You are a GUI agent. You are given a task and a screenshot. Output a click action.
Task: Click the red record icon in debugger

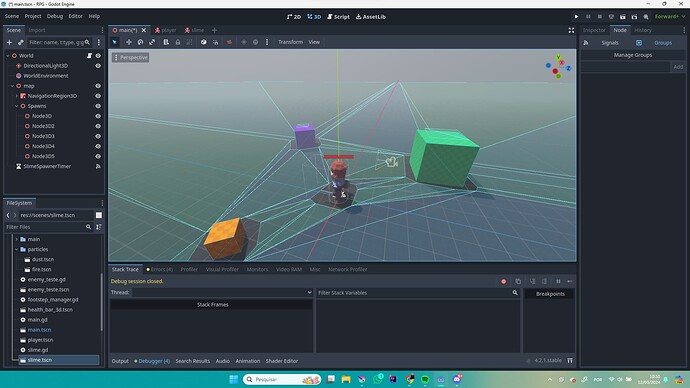point(503,282)
